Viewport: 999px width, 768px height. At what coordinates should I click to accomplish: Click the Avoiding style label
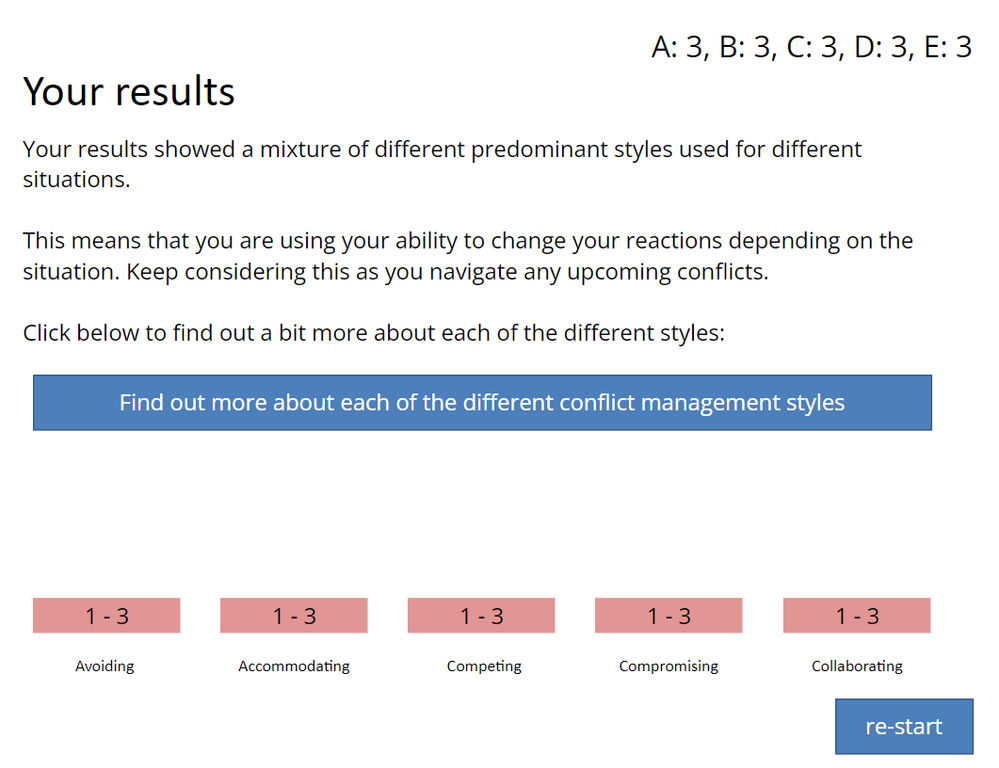pyautogui.click(x=105, y=666)
